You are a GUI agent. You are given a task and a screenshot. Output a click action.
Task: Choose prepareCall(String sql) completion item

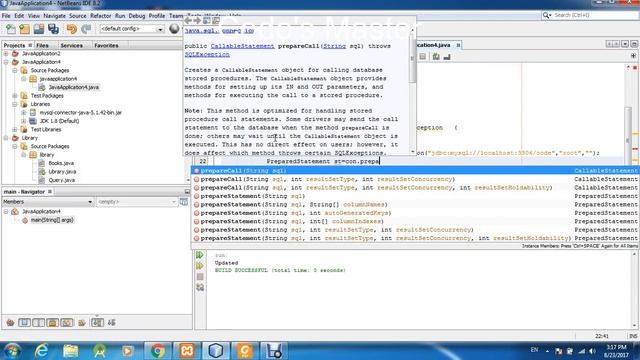[x=414, y=171]
